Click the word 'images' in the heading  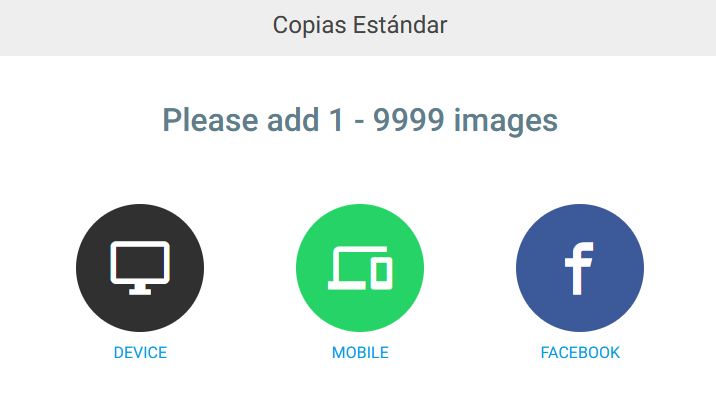(505, 121)
